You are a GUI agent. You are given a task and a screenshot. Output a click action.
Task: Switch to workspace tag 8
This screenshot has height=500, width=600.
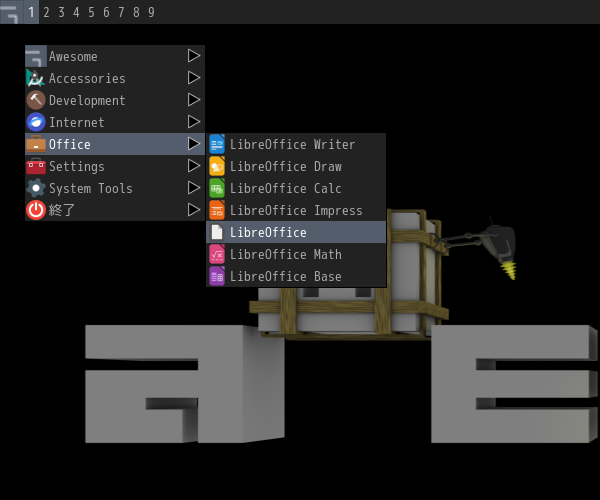[x=136, y=12]
